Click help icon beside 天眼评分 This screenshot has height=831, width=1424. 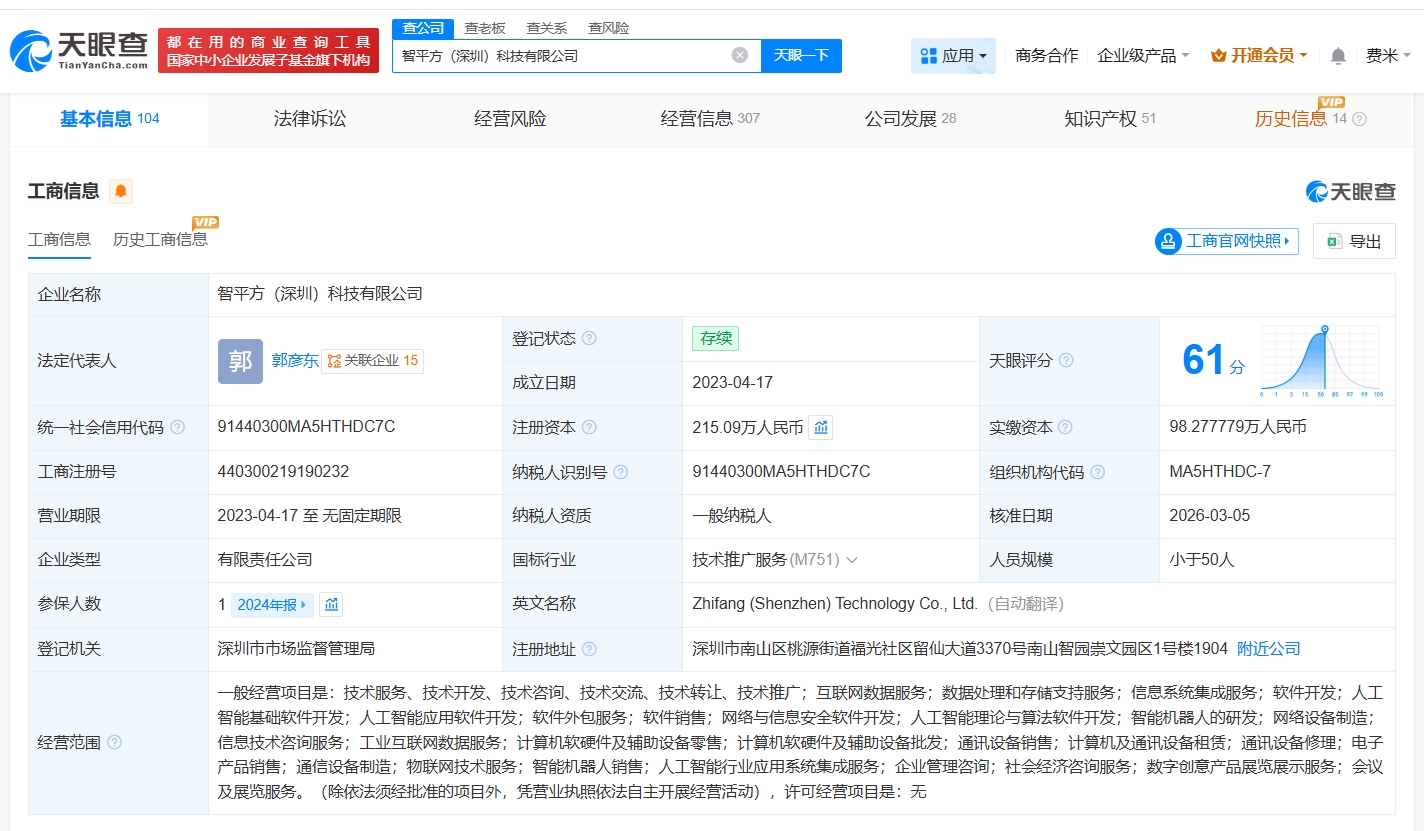1066,360
